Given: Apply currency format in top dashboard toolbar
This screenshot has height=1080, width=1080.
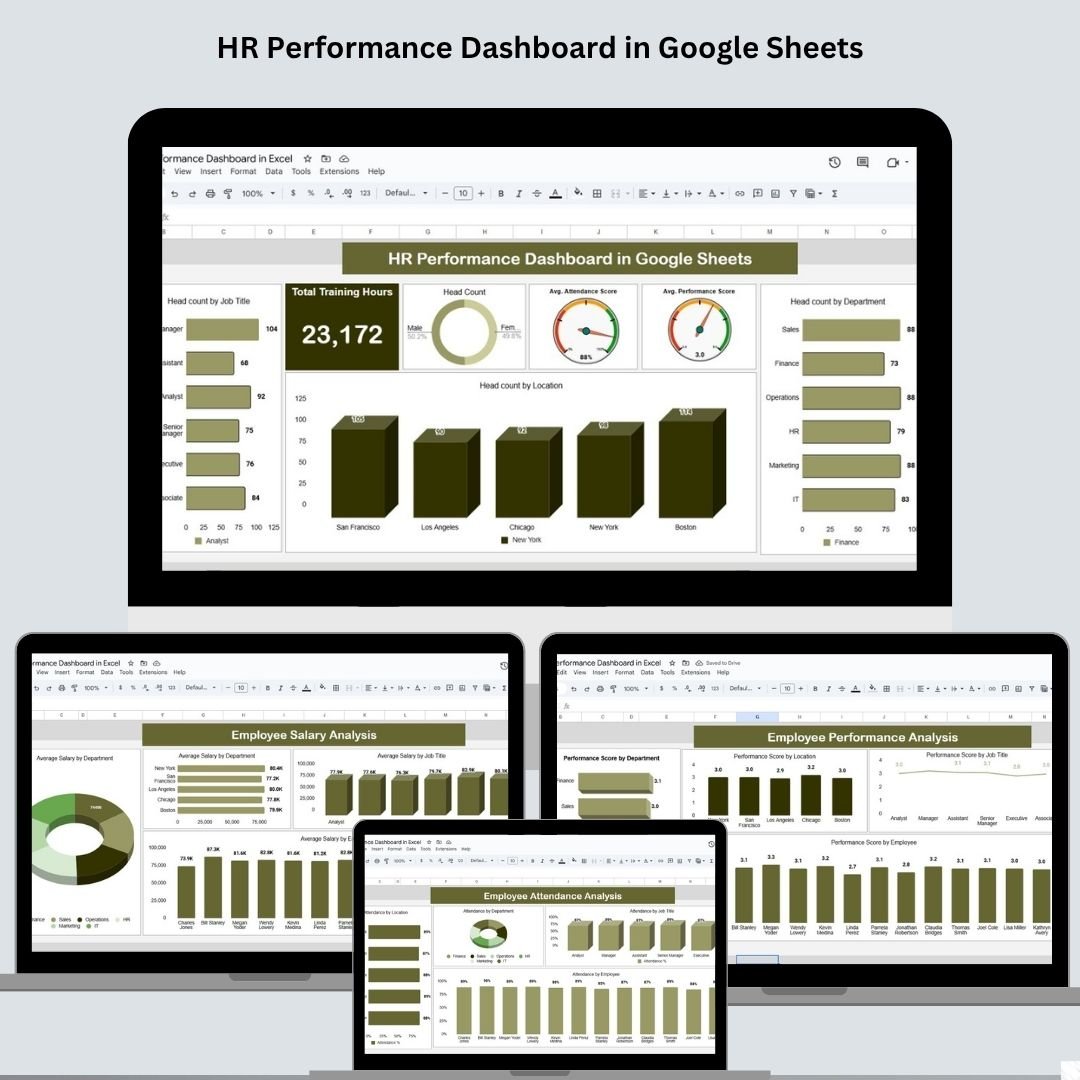Looking at the screenshot, I should 293,193.
